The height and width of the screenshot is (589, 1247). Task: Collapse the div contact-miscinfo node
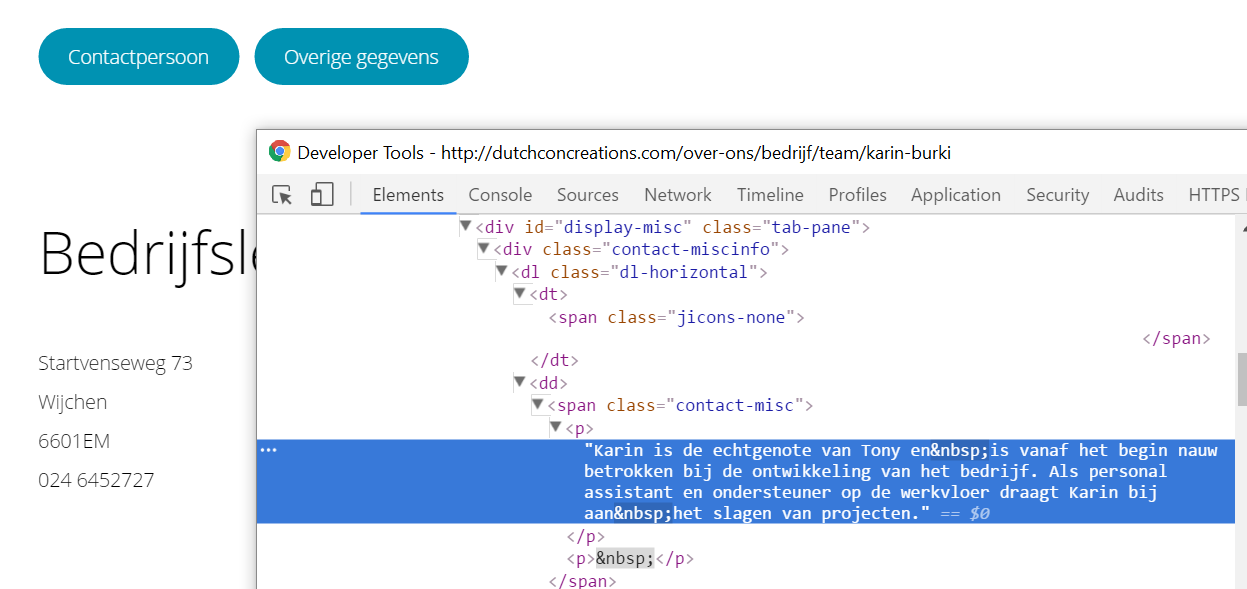tap(485, 249)
